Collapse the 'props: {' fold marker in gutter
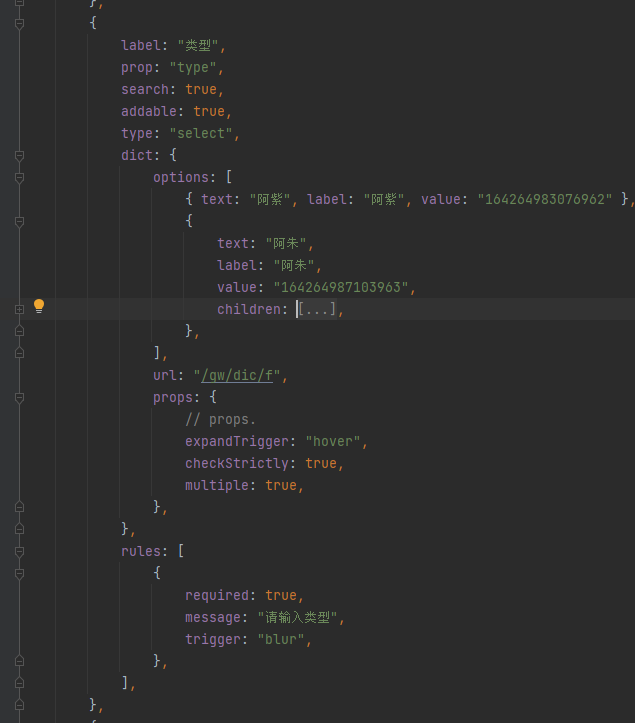 [x=19, y=398]
